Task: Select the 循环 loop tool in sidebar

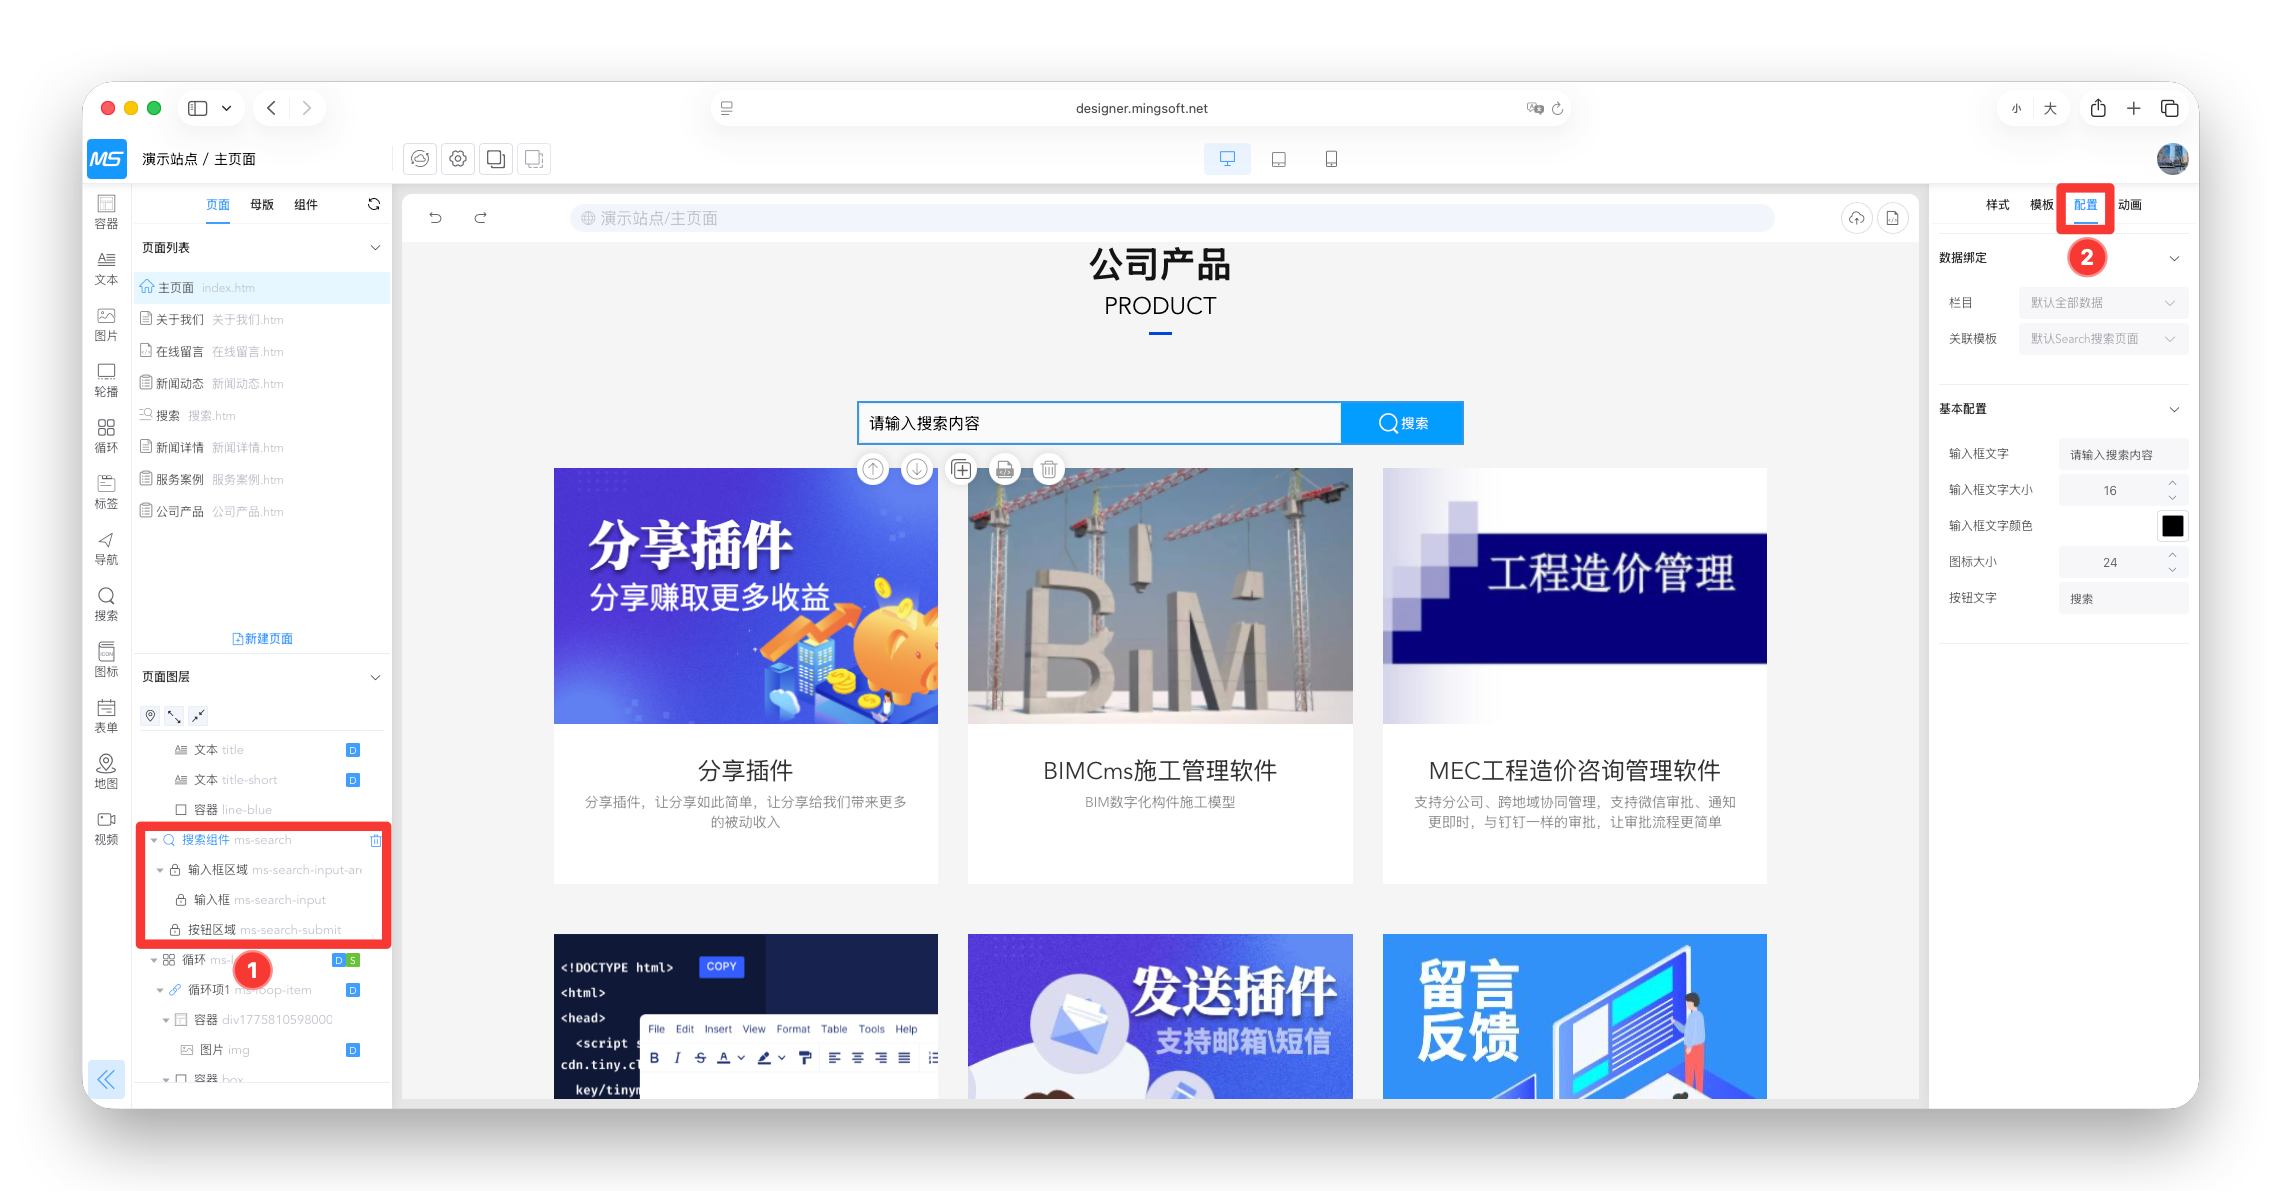Action: pyautogui.click(x=106, y=436)
